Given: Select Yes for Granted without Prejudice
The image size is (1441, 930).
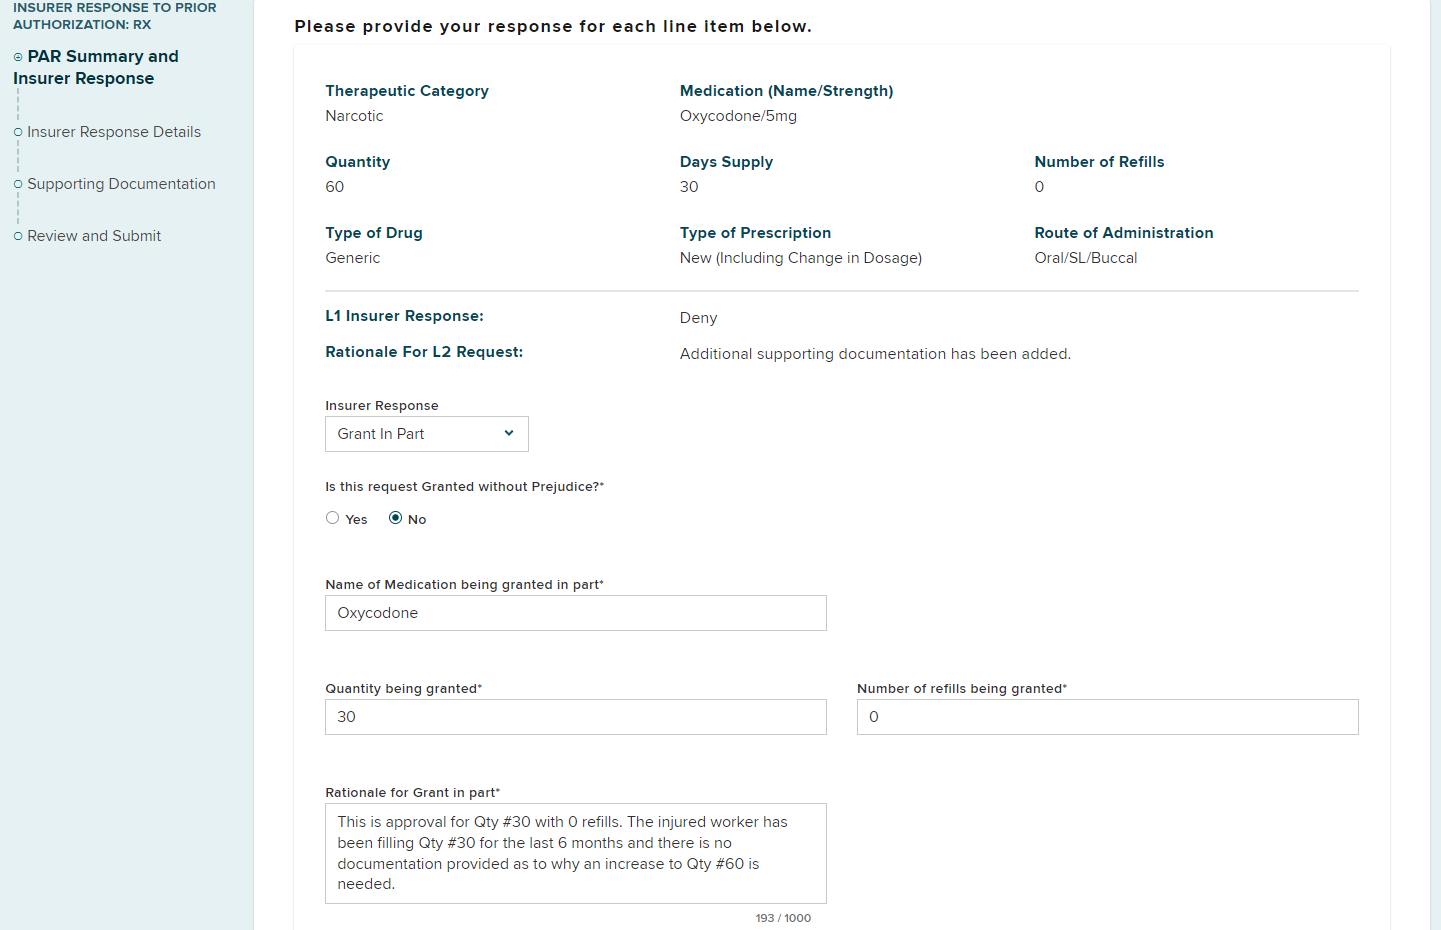Looking at the screenshot, I should pyautogui.click(x=333, y=518).
